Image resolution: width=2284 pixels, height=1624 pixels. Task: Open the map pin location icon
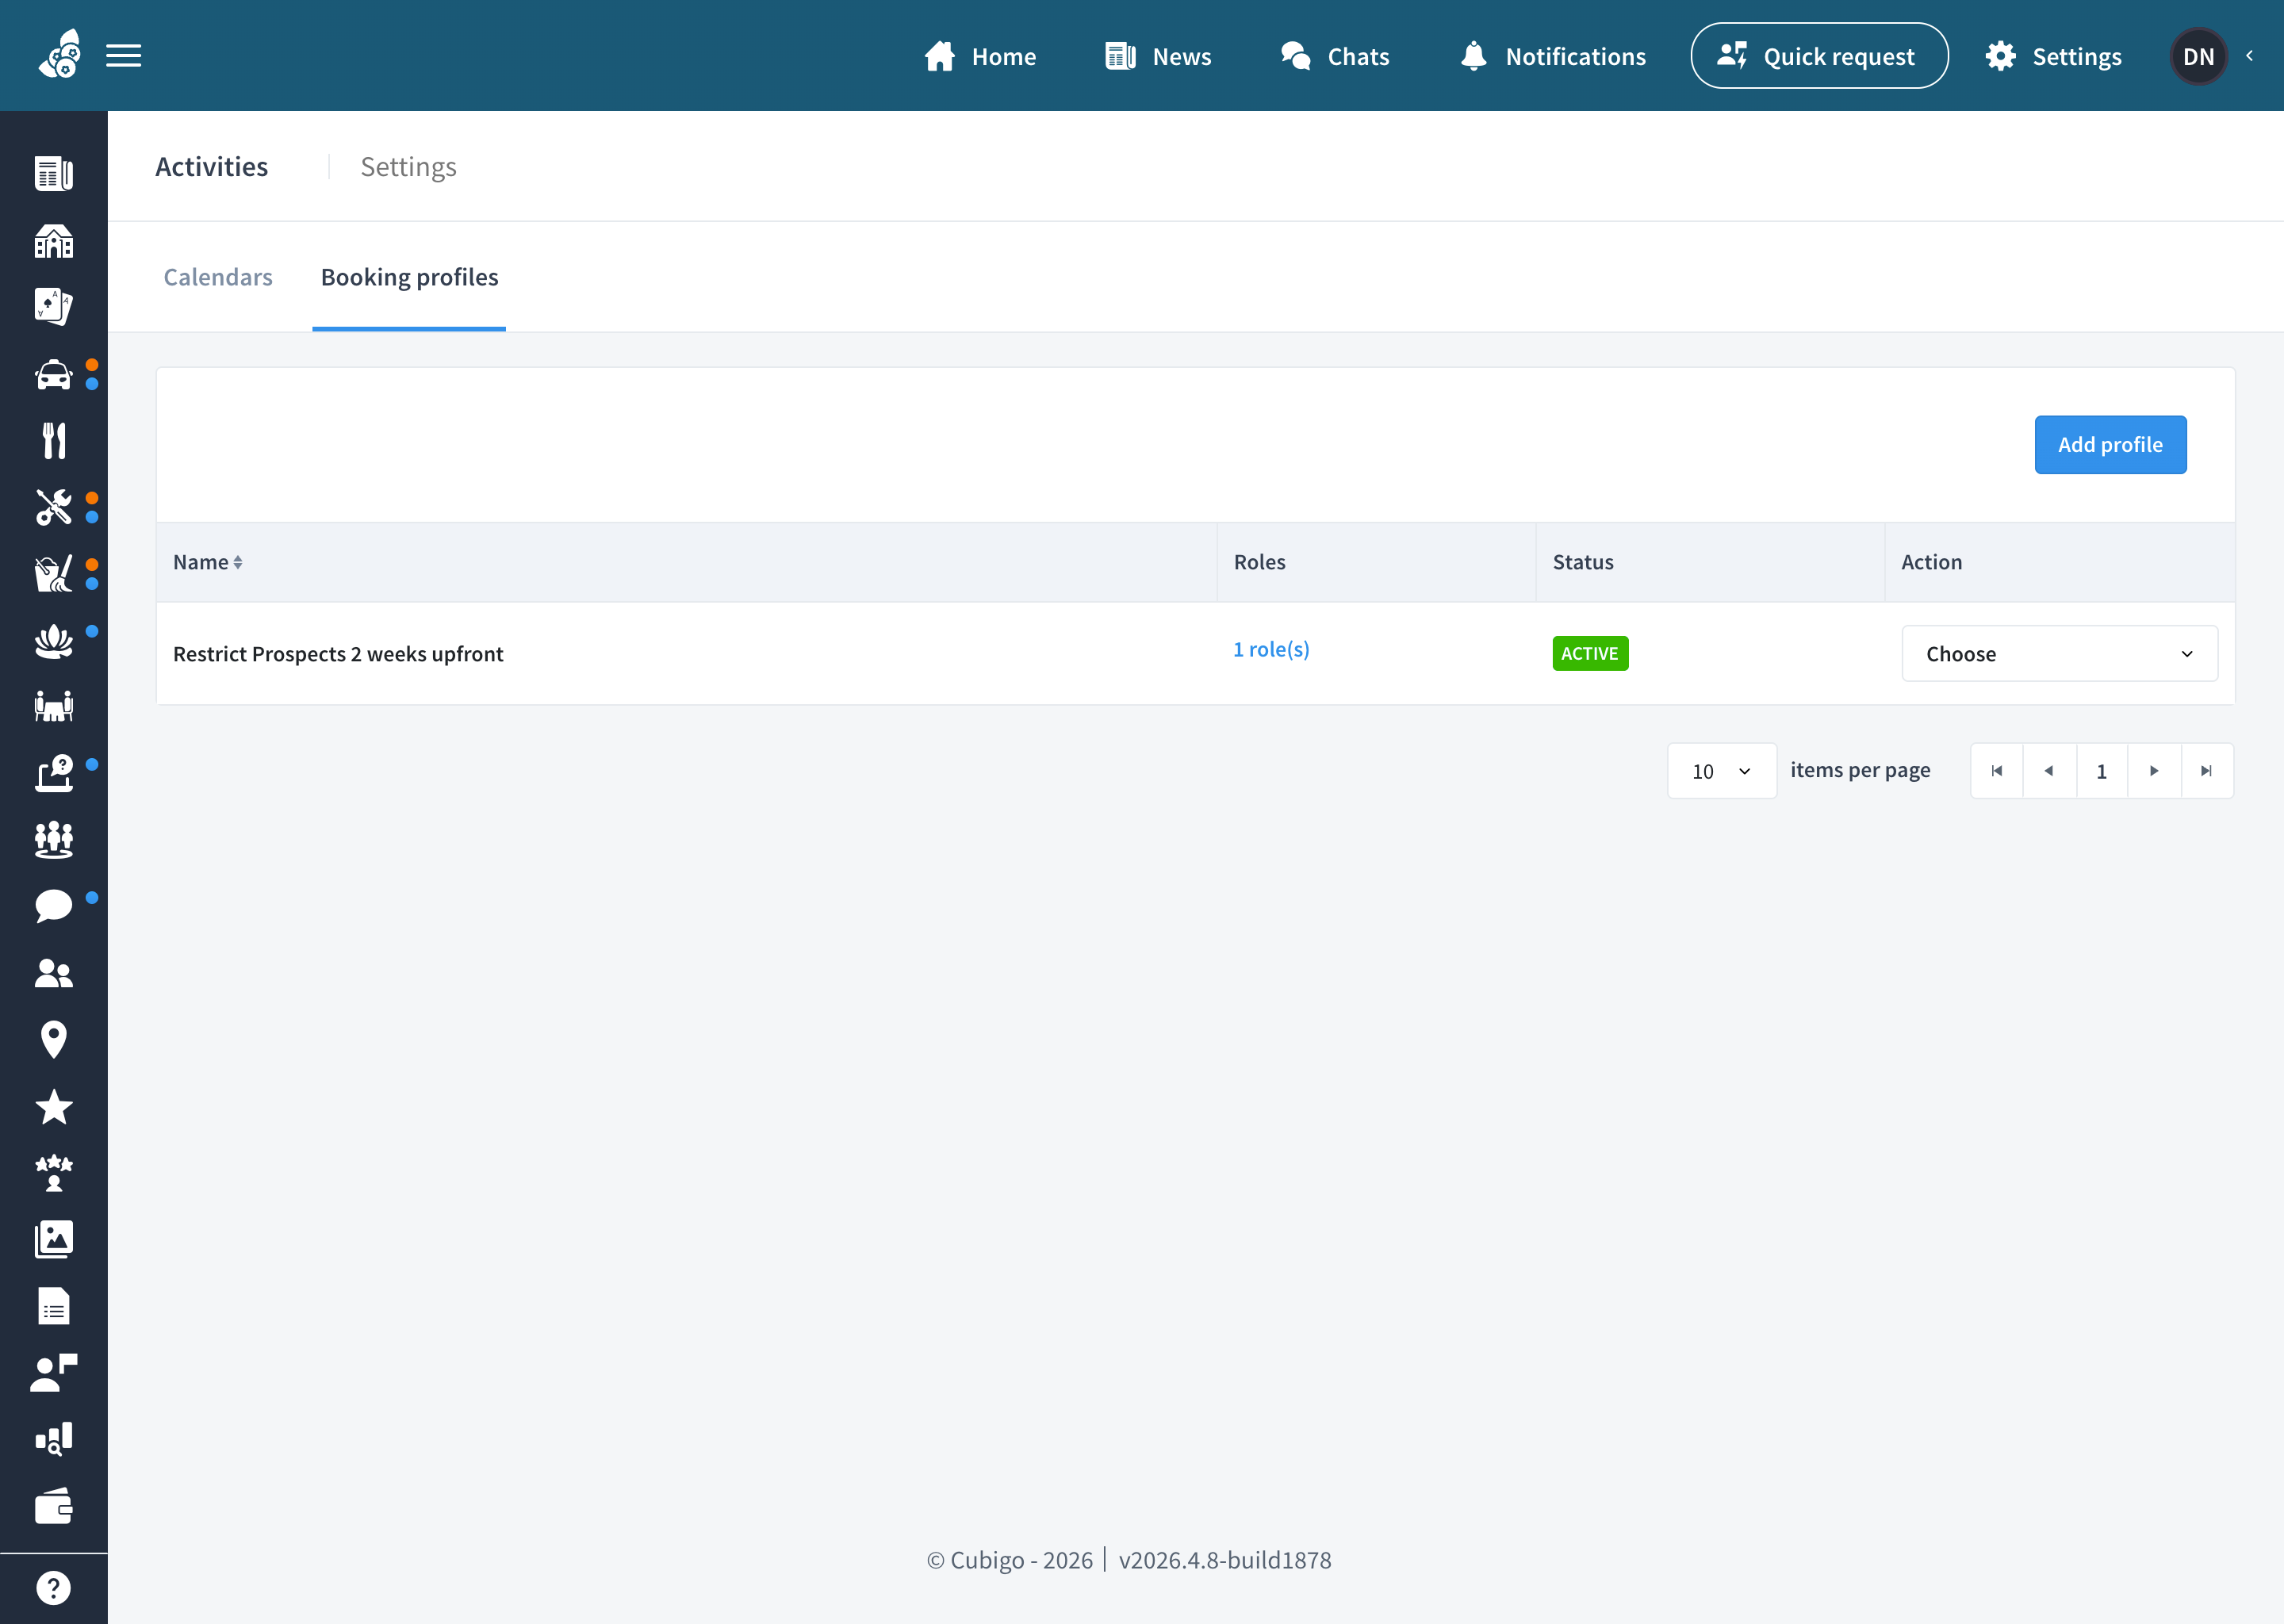coord(54,1040)
